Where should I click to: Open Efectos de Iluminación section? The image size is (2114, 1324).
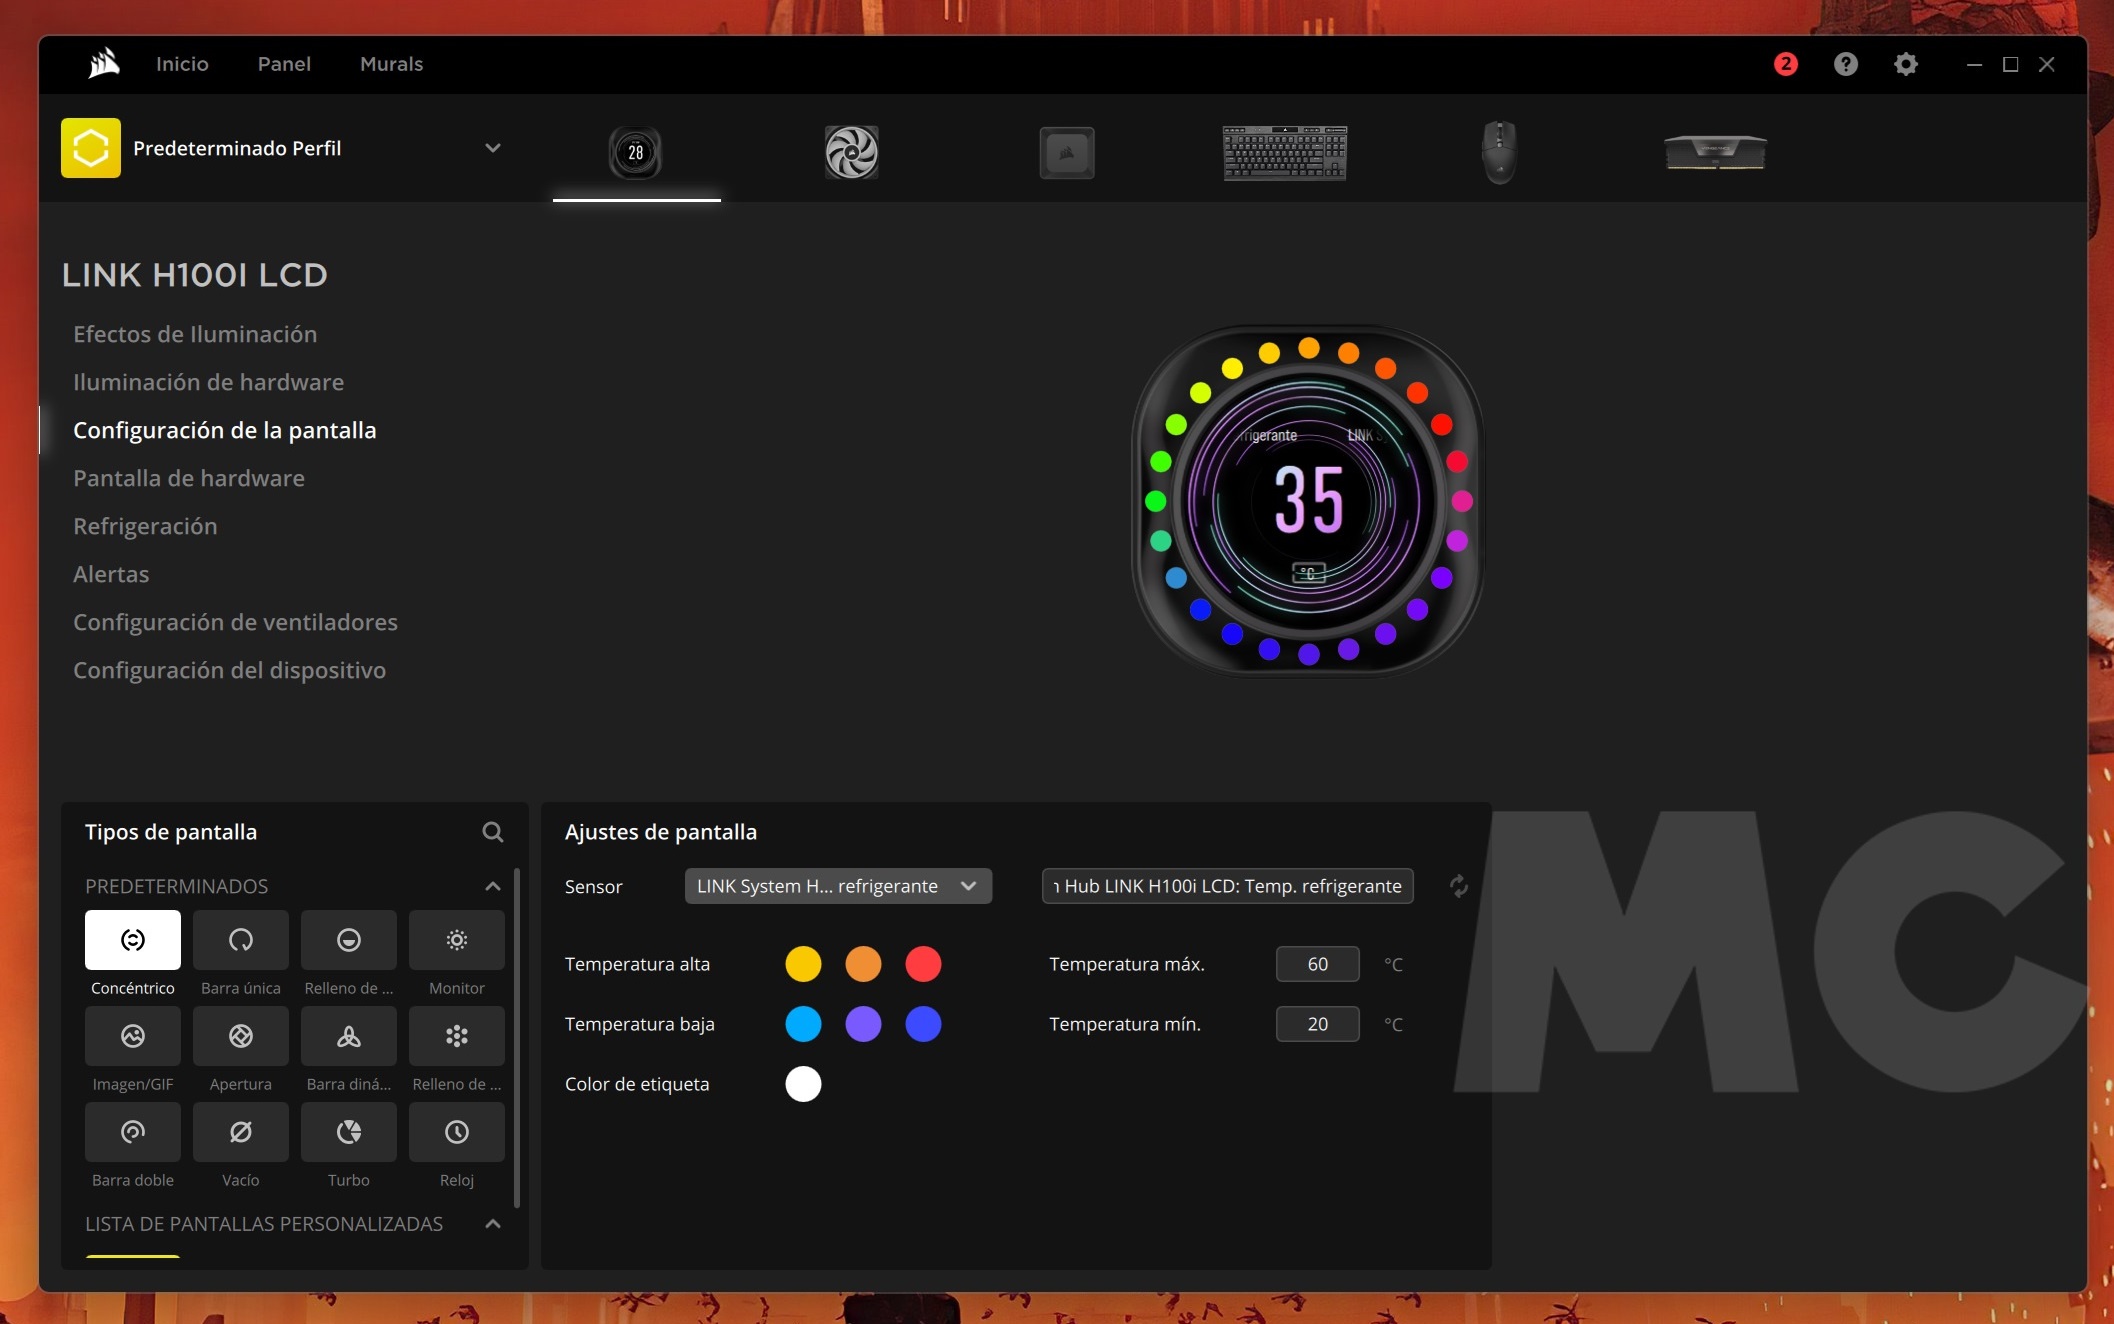click(x=195, y=334)
